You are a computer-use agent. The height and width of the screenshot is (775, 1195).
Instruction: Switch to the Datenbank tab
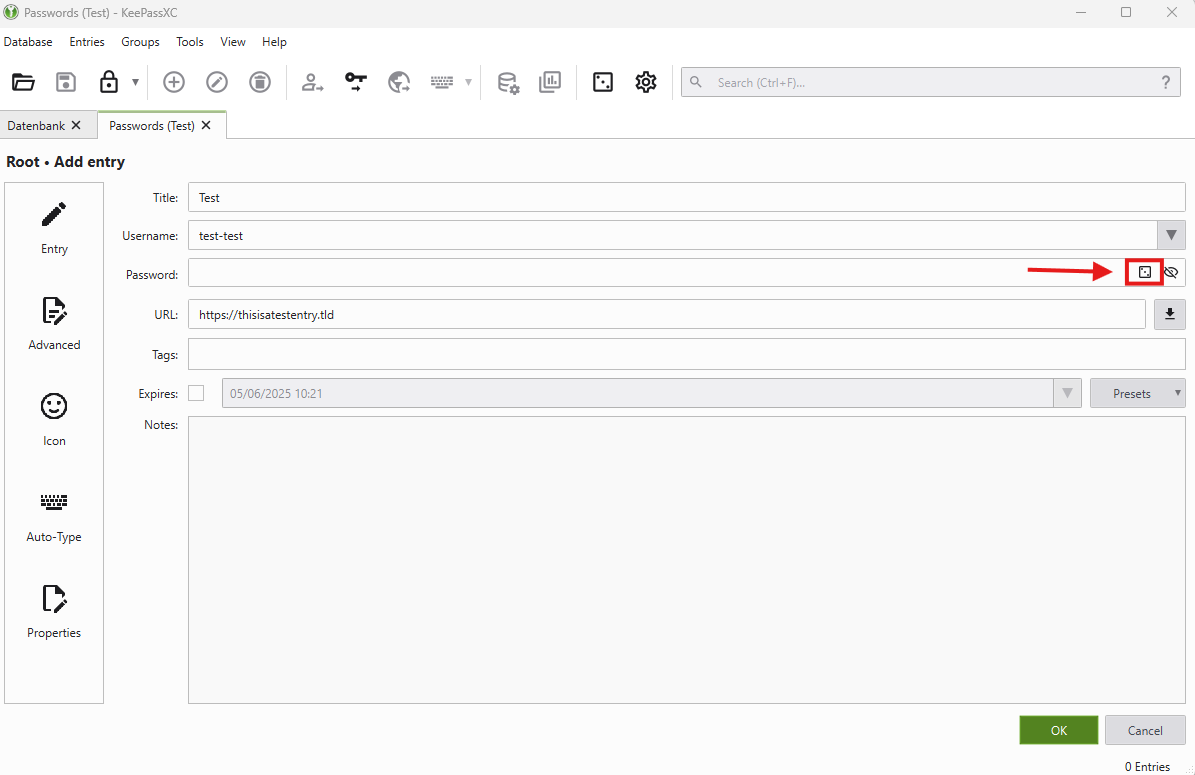coord(37,126)
